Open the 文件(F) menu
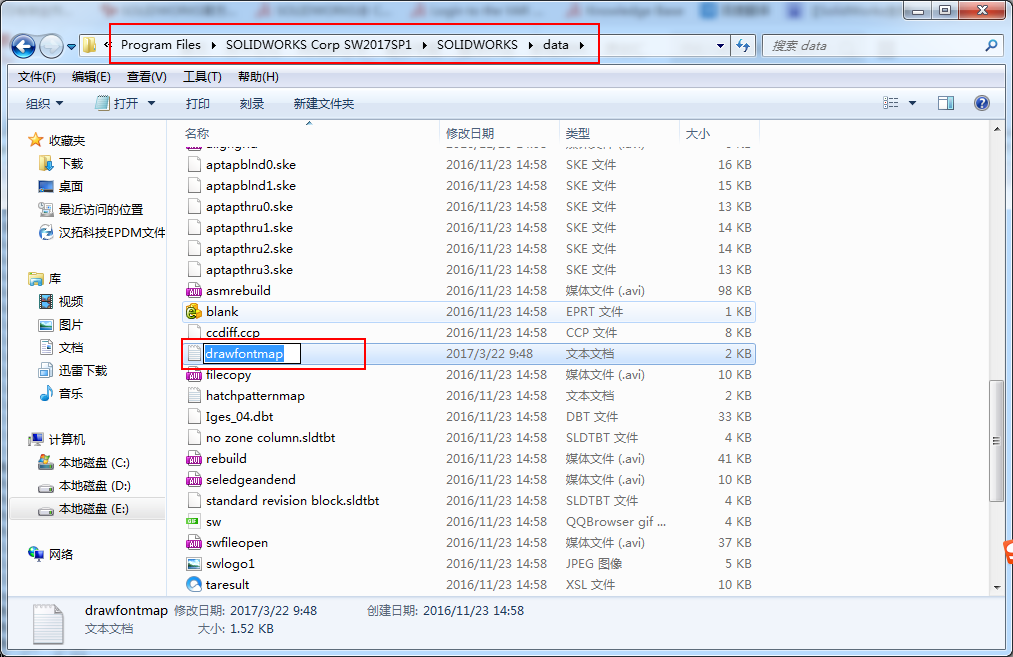The height and width of the screenshot is (657, 1013). (x=37, y=77)
